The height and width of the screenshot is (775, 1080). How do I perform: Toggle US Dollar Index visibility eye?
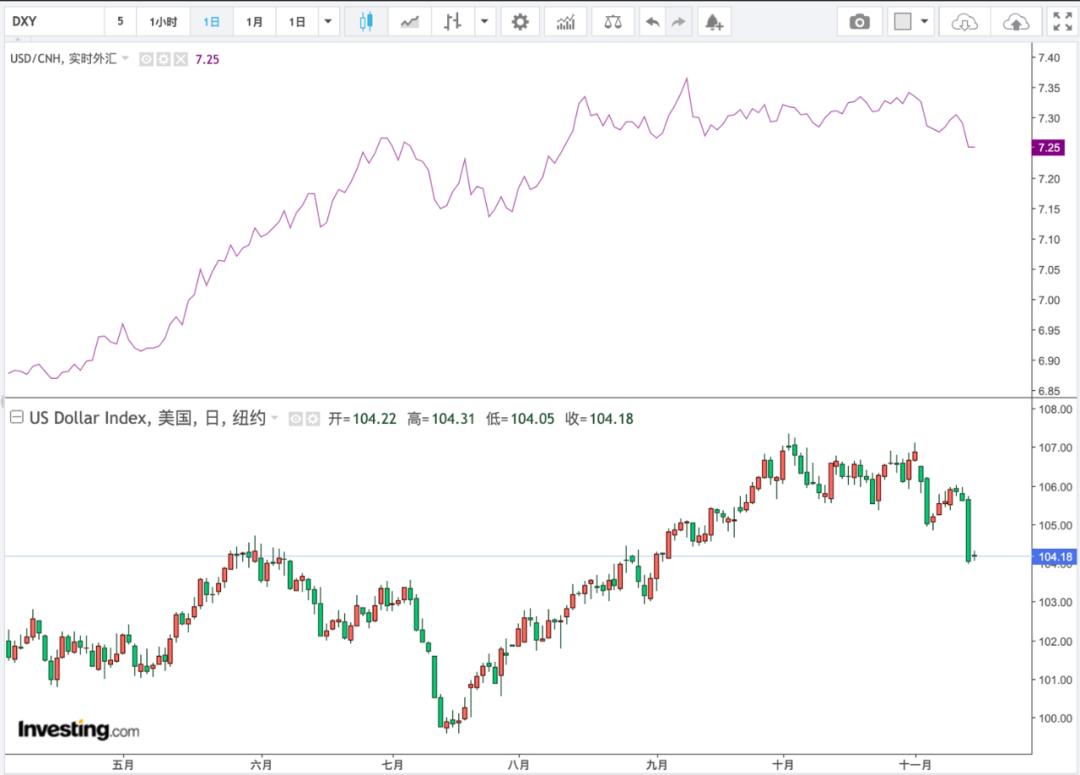pos(295,418)
